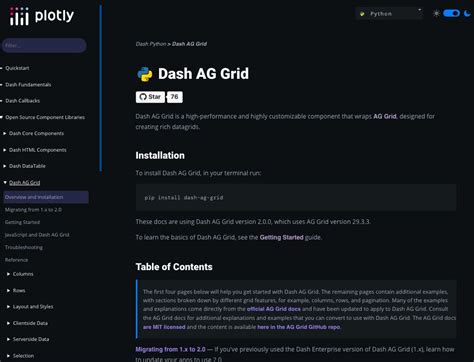The height and width of the screenshot is (362, 474).
Task: Expand the Columns section arrow
Action: click(8, 274)
